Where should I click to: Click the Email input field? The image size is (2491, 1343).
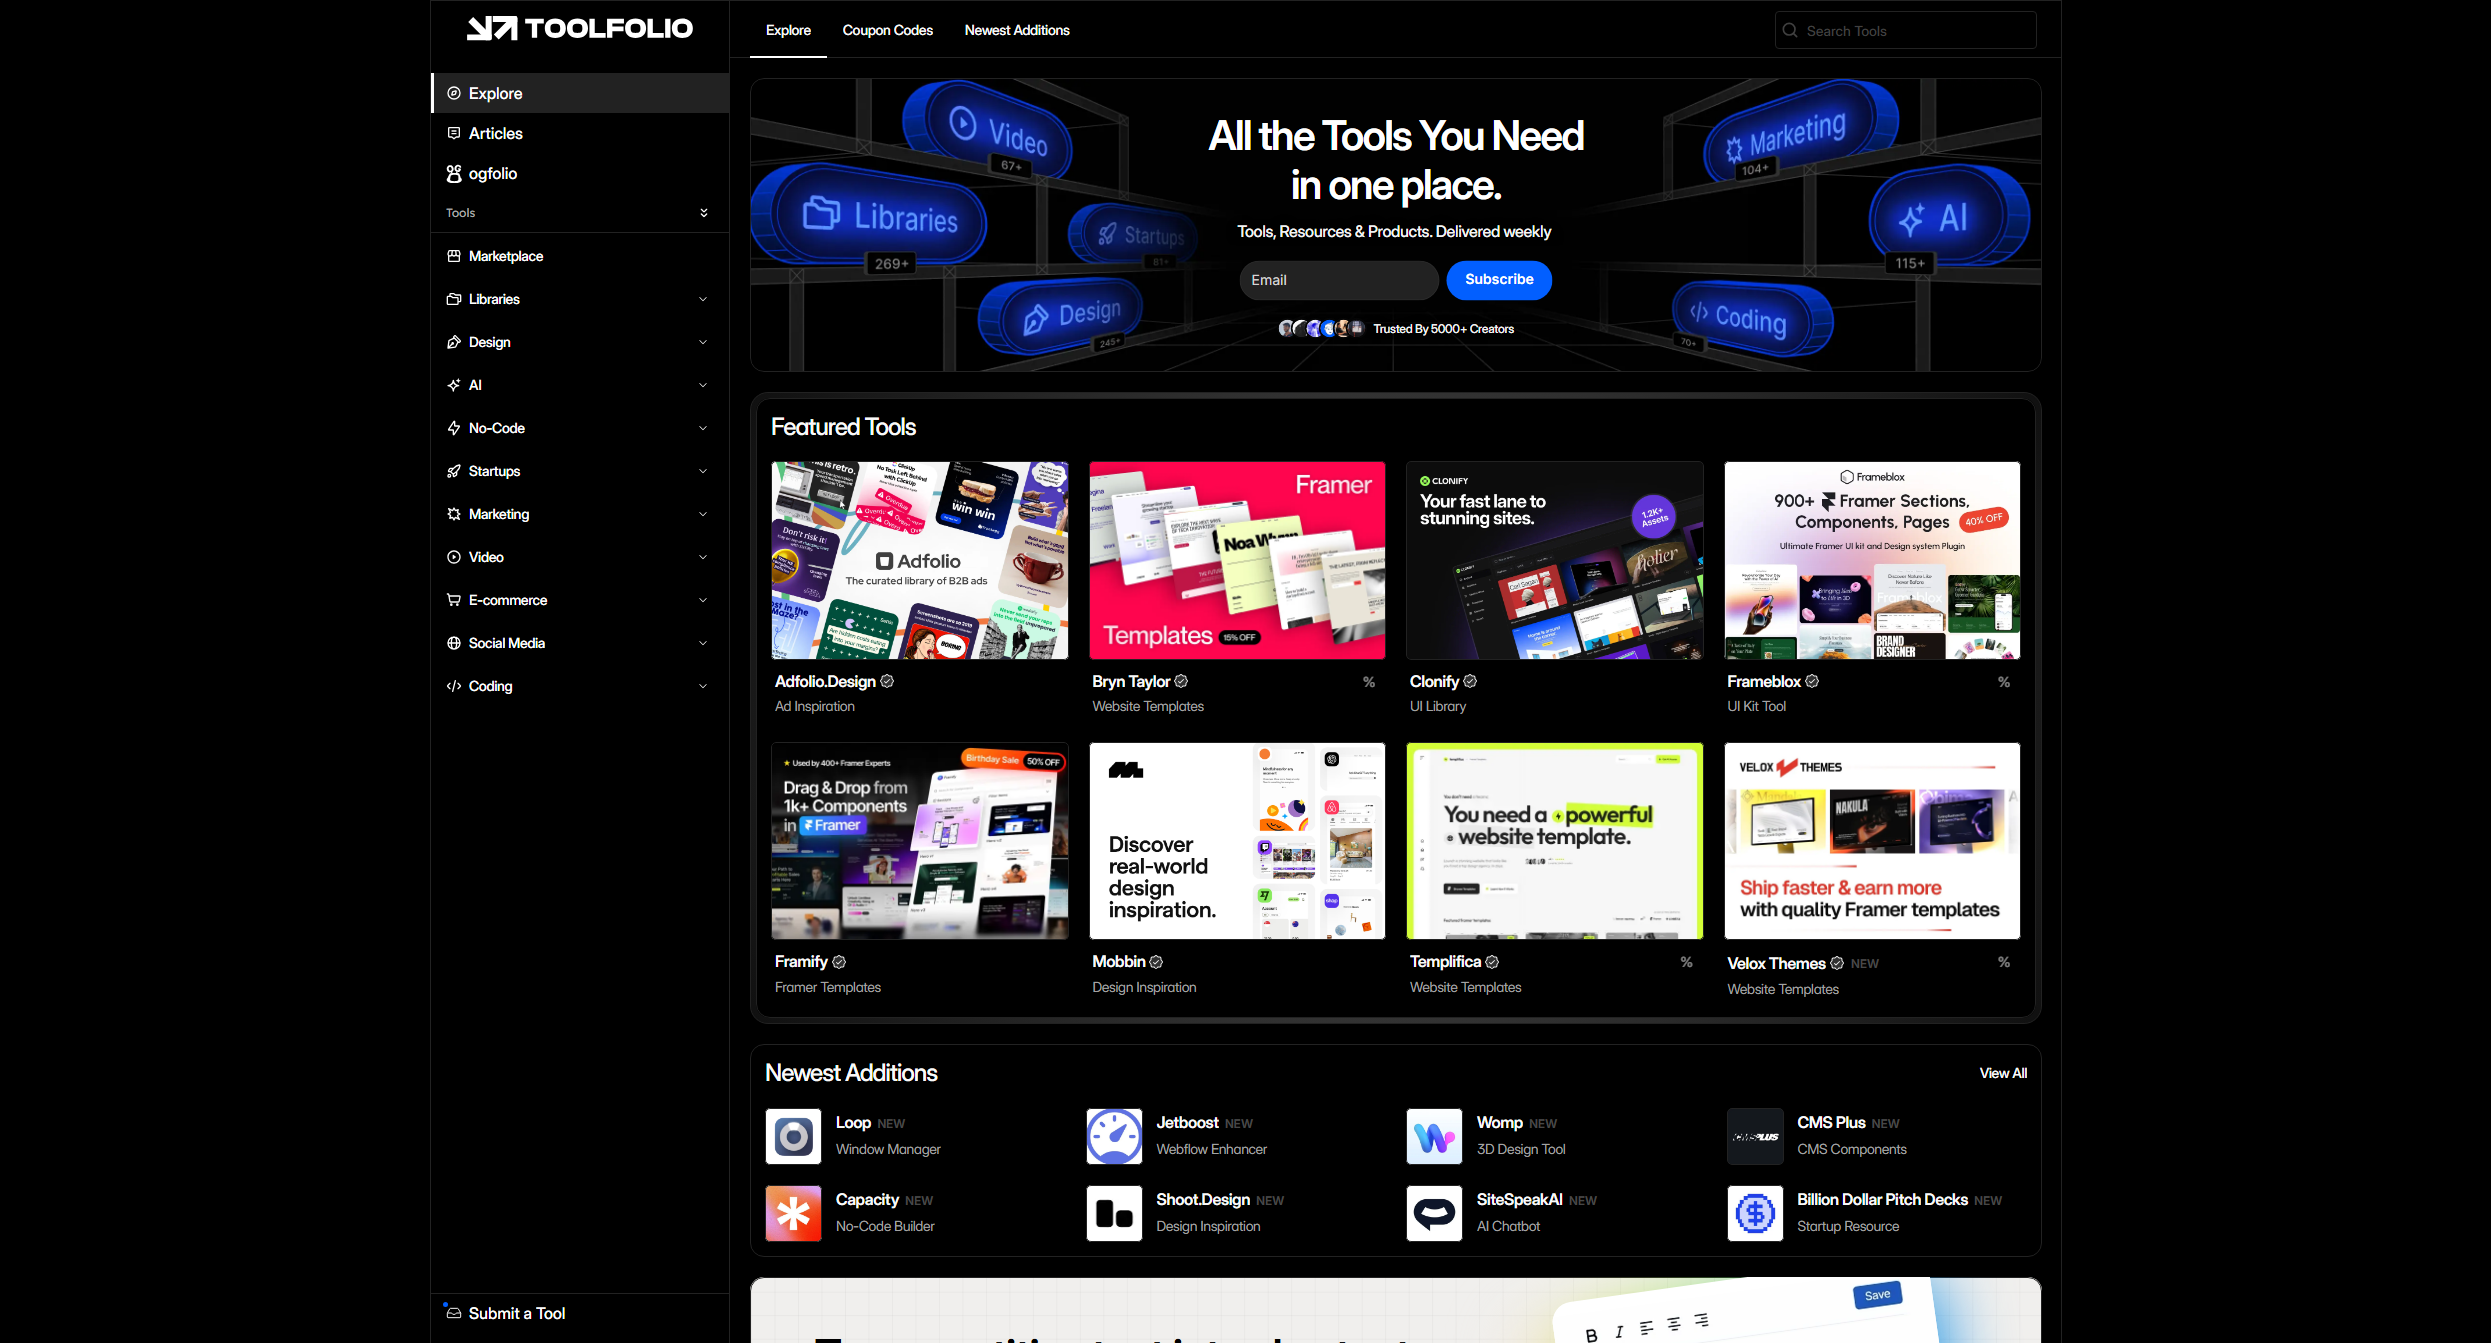tap(1339, 280)
